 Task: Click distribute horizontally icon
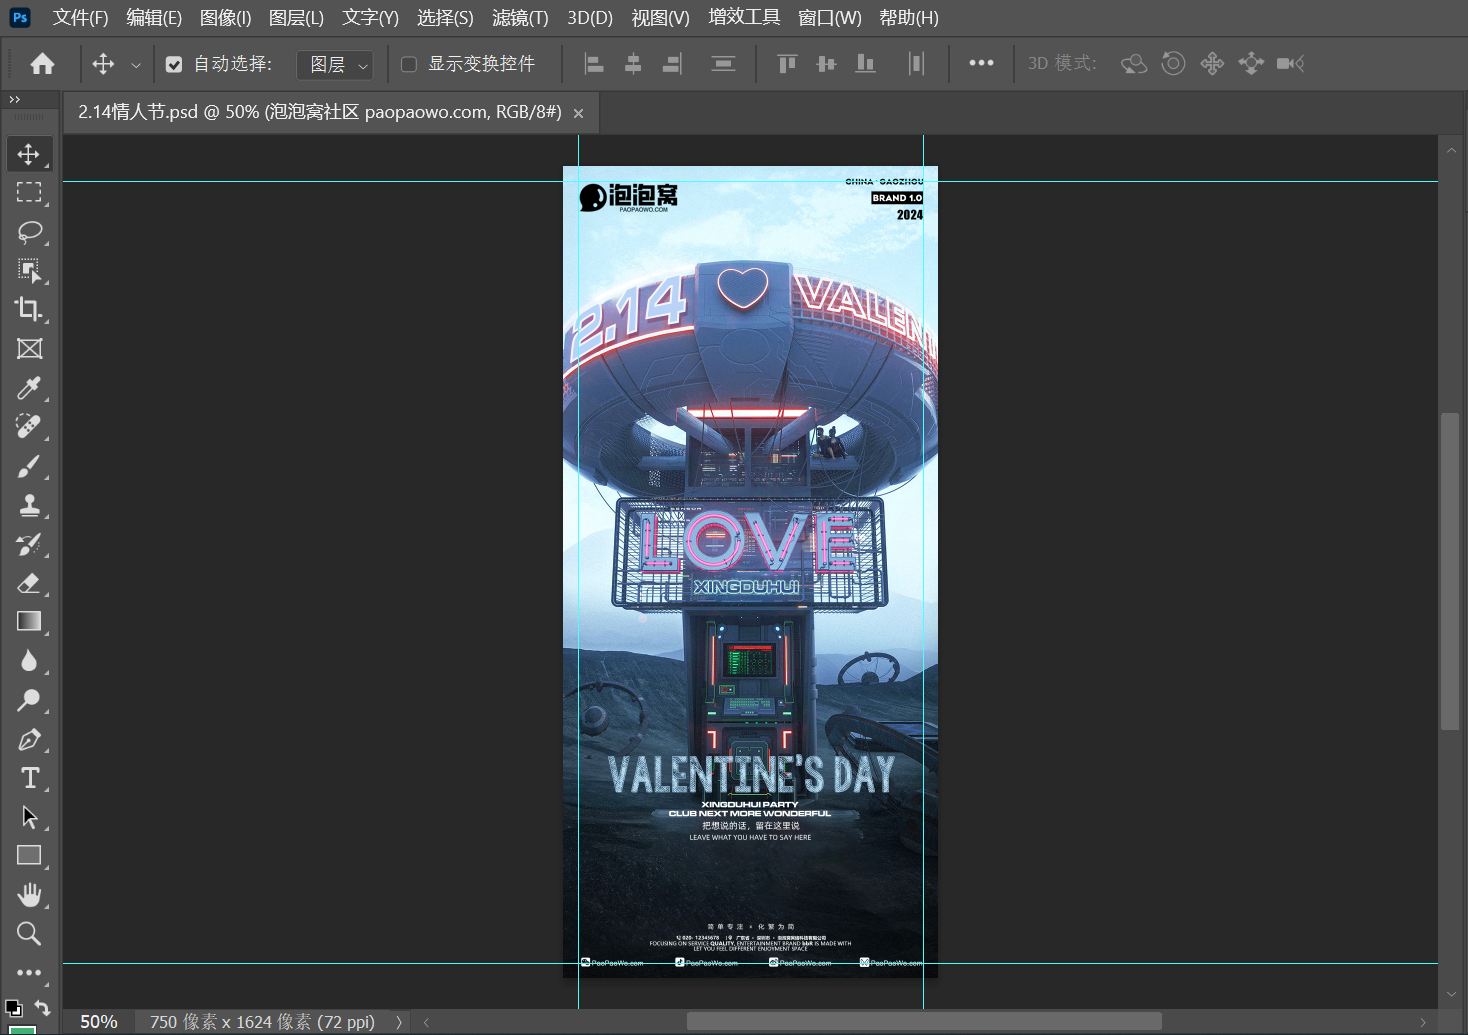916,64
